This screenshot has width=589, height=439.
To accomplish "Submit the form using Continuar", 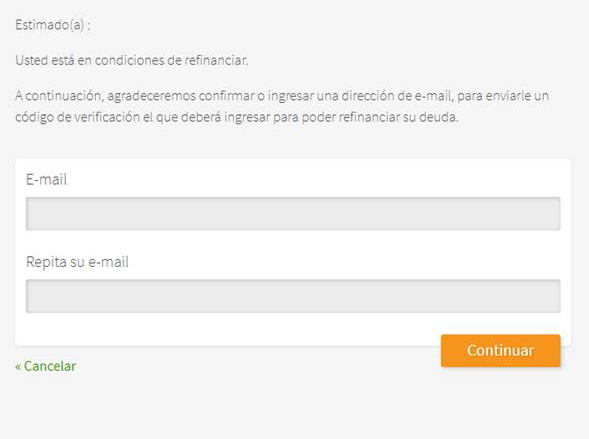I will 500,350.
